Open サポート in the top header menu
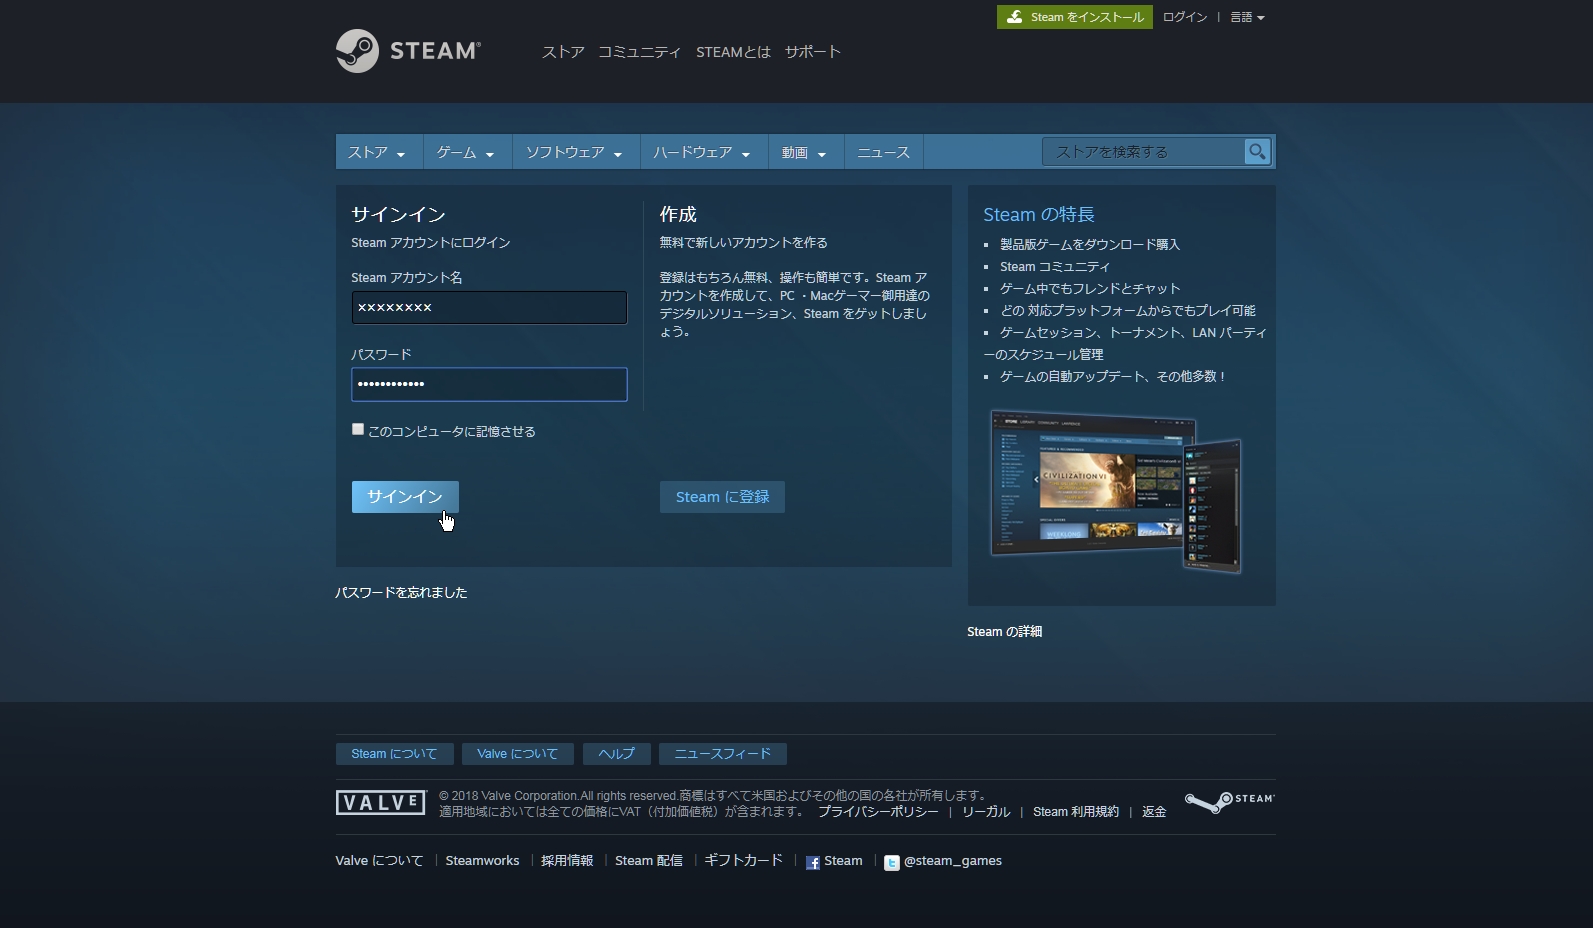The width and height of the screenshot is (1593, 928). pos(813,52)
